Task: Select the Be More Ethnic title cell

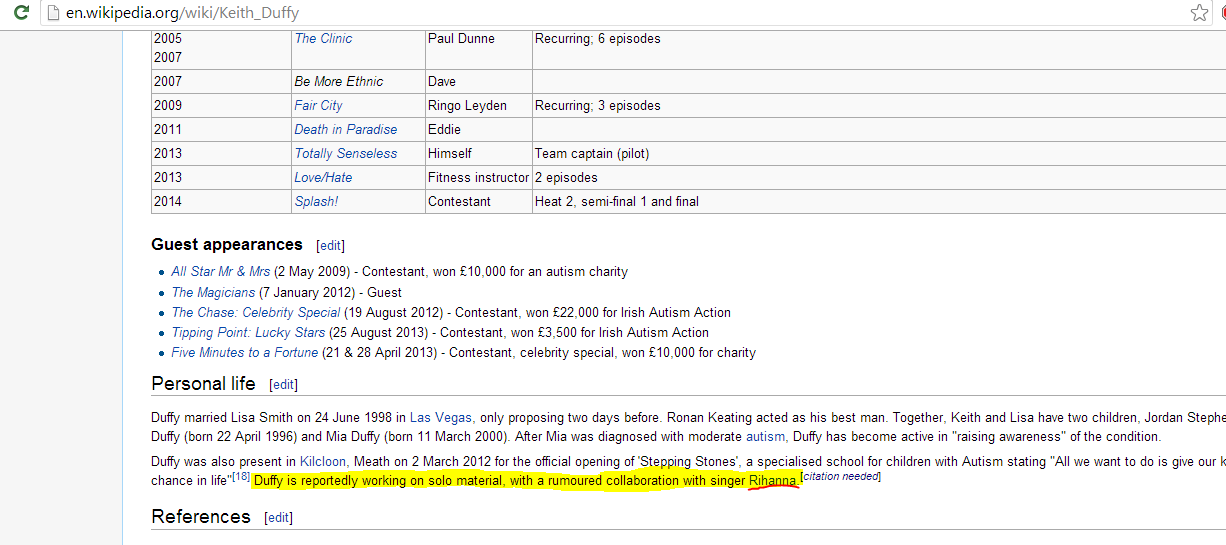Action: coord(358,82)
